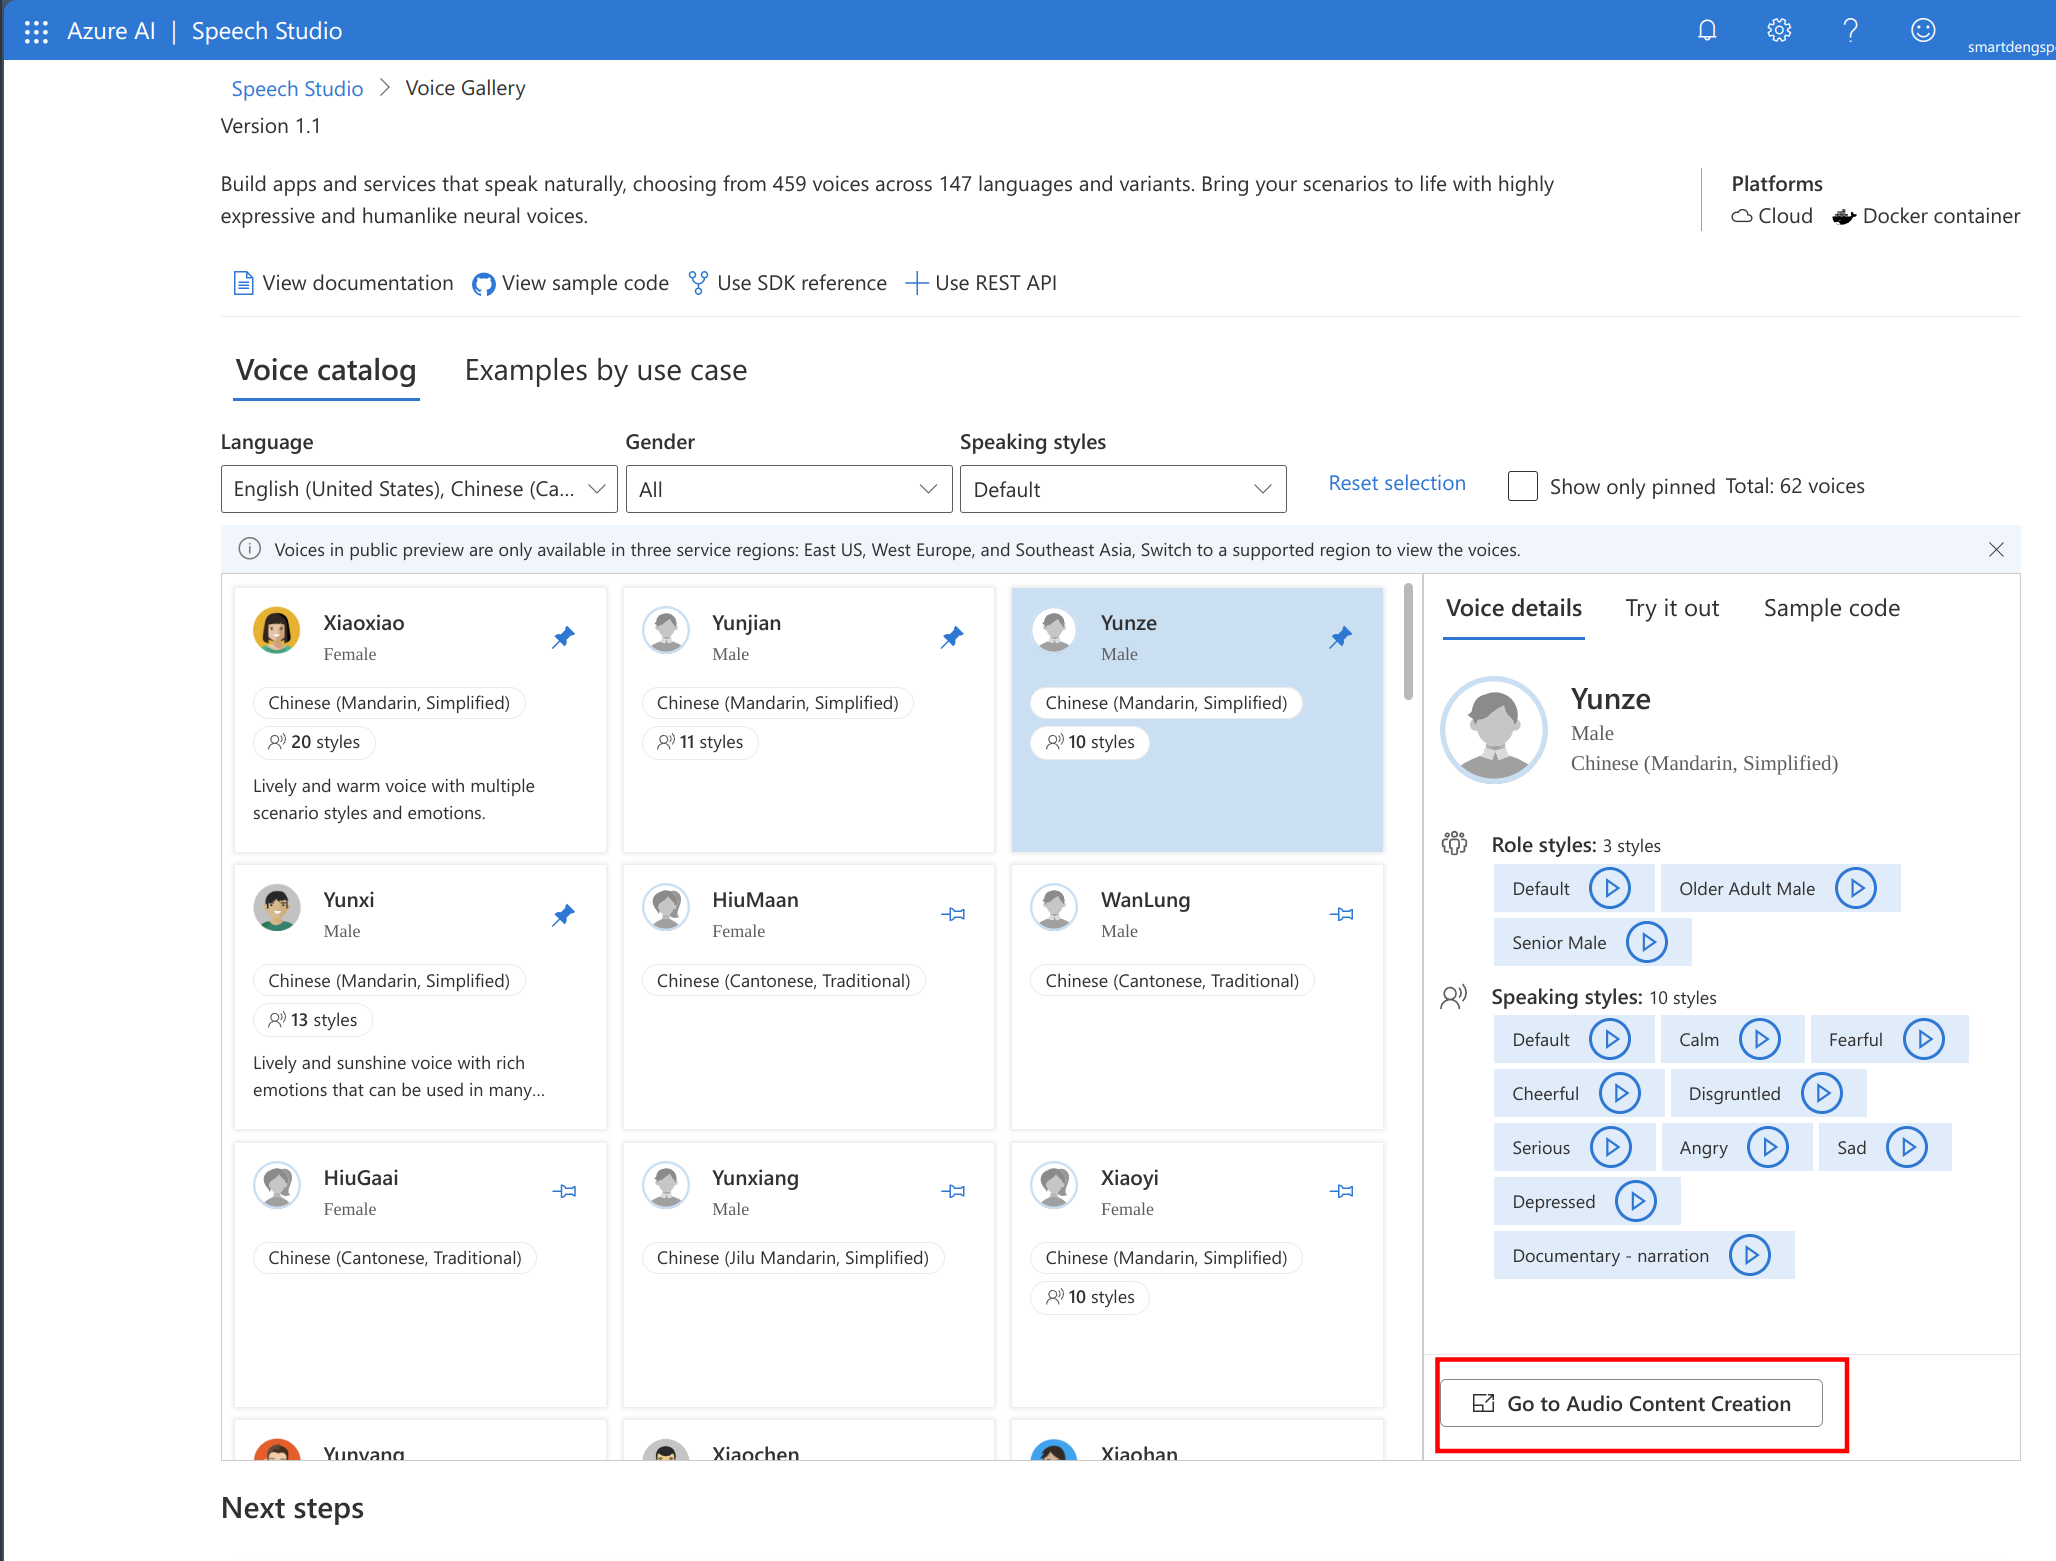Screen dimensions: 2056x1561
Task: Select the Xiaoxiao voice avatar
Action: pos(277,631)
